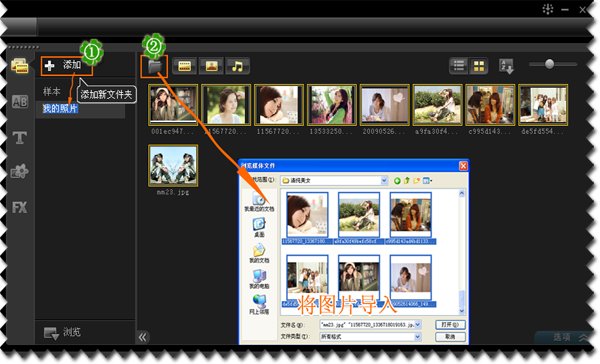Open the Transition (AB) library

pyautogui.click(x=20, y=102)
